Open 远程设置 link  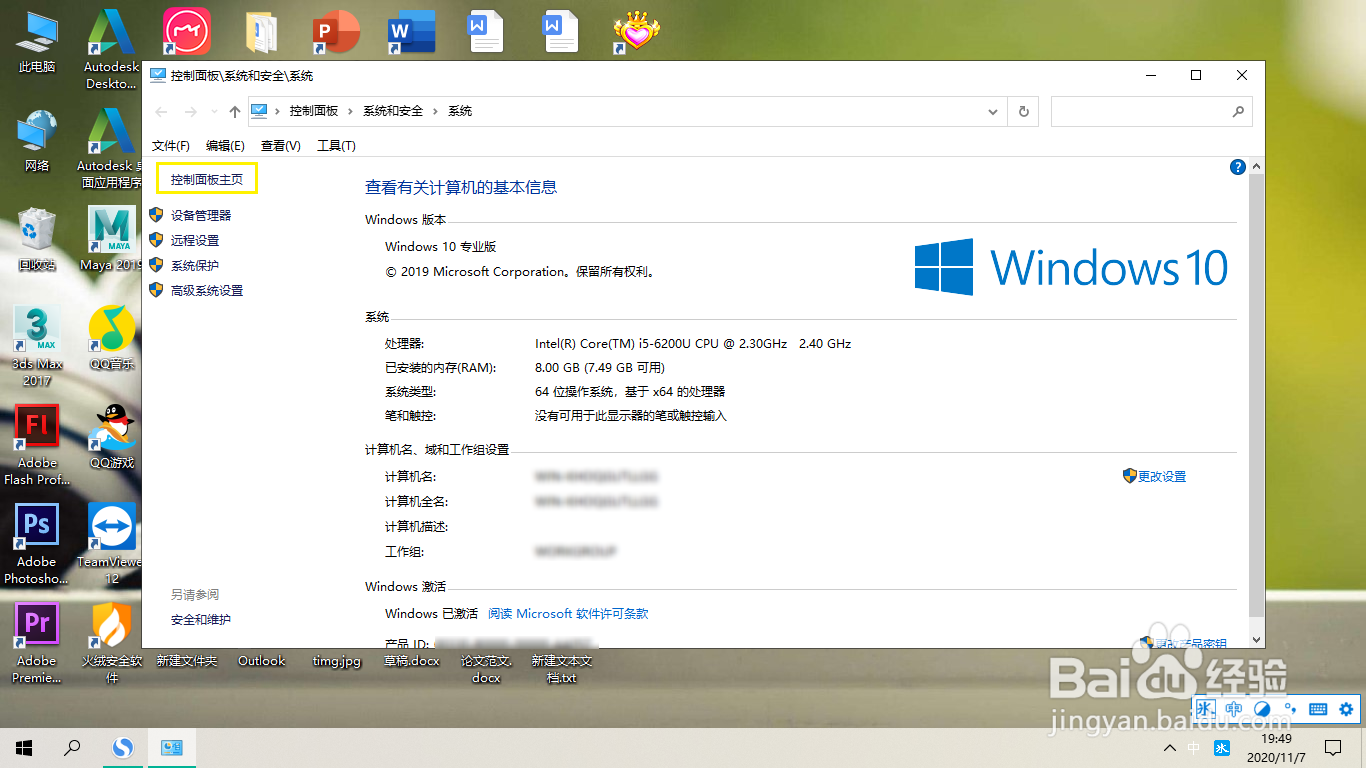click(194, 240)
